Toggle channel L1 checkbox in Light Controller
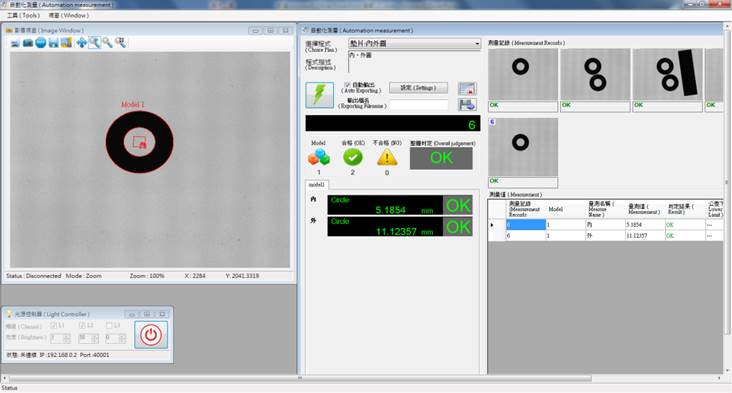Viewport: 732px width, 393px height. [x=53, y=325]
